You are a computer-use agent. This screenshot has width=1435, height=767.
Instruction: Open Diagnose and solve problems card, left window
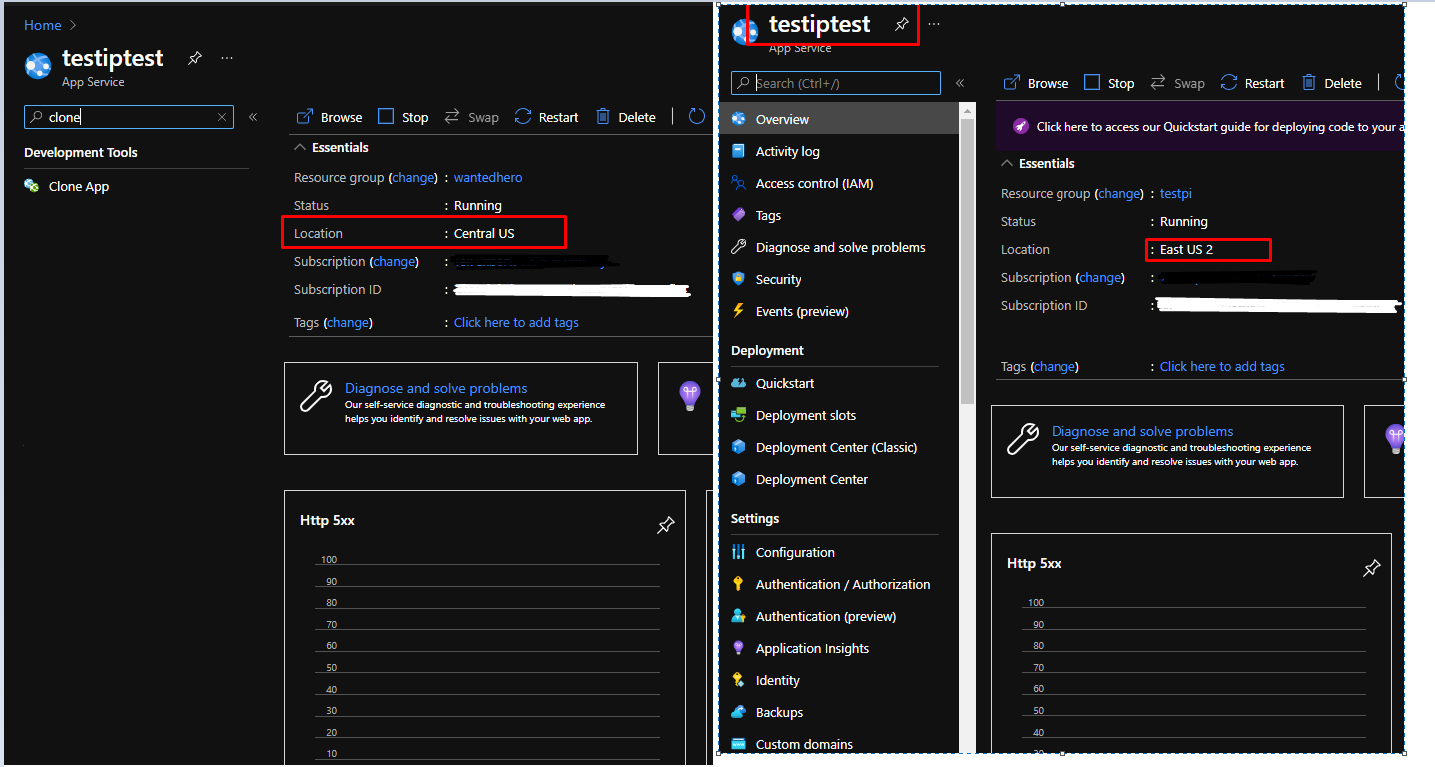[x=461, y=408]
